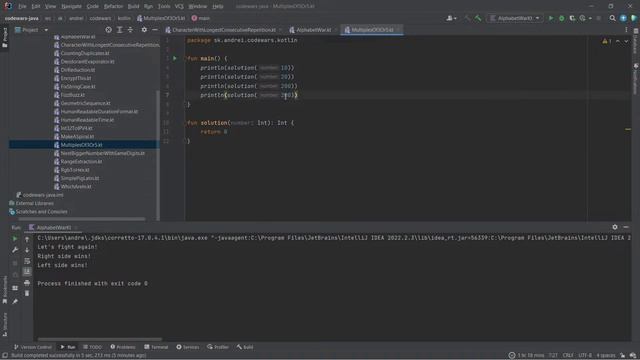Pin the Run tab with the pin icon
The height and width of the screenshot is (360, 640).
click(x=15, y=302)
